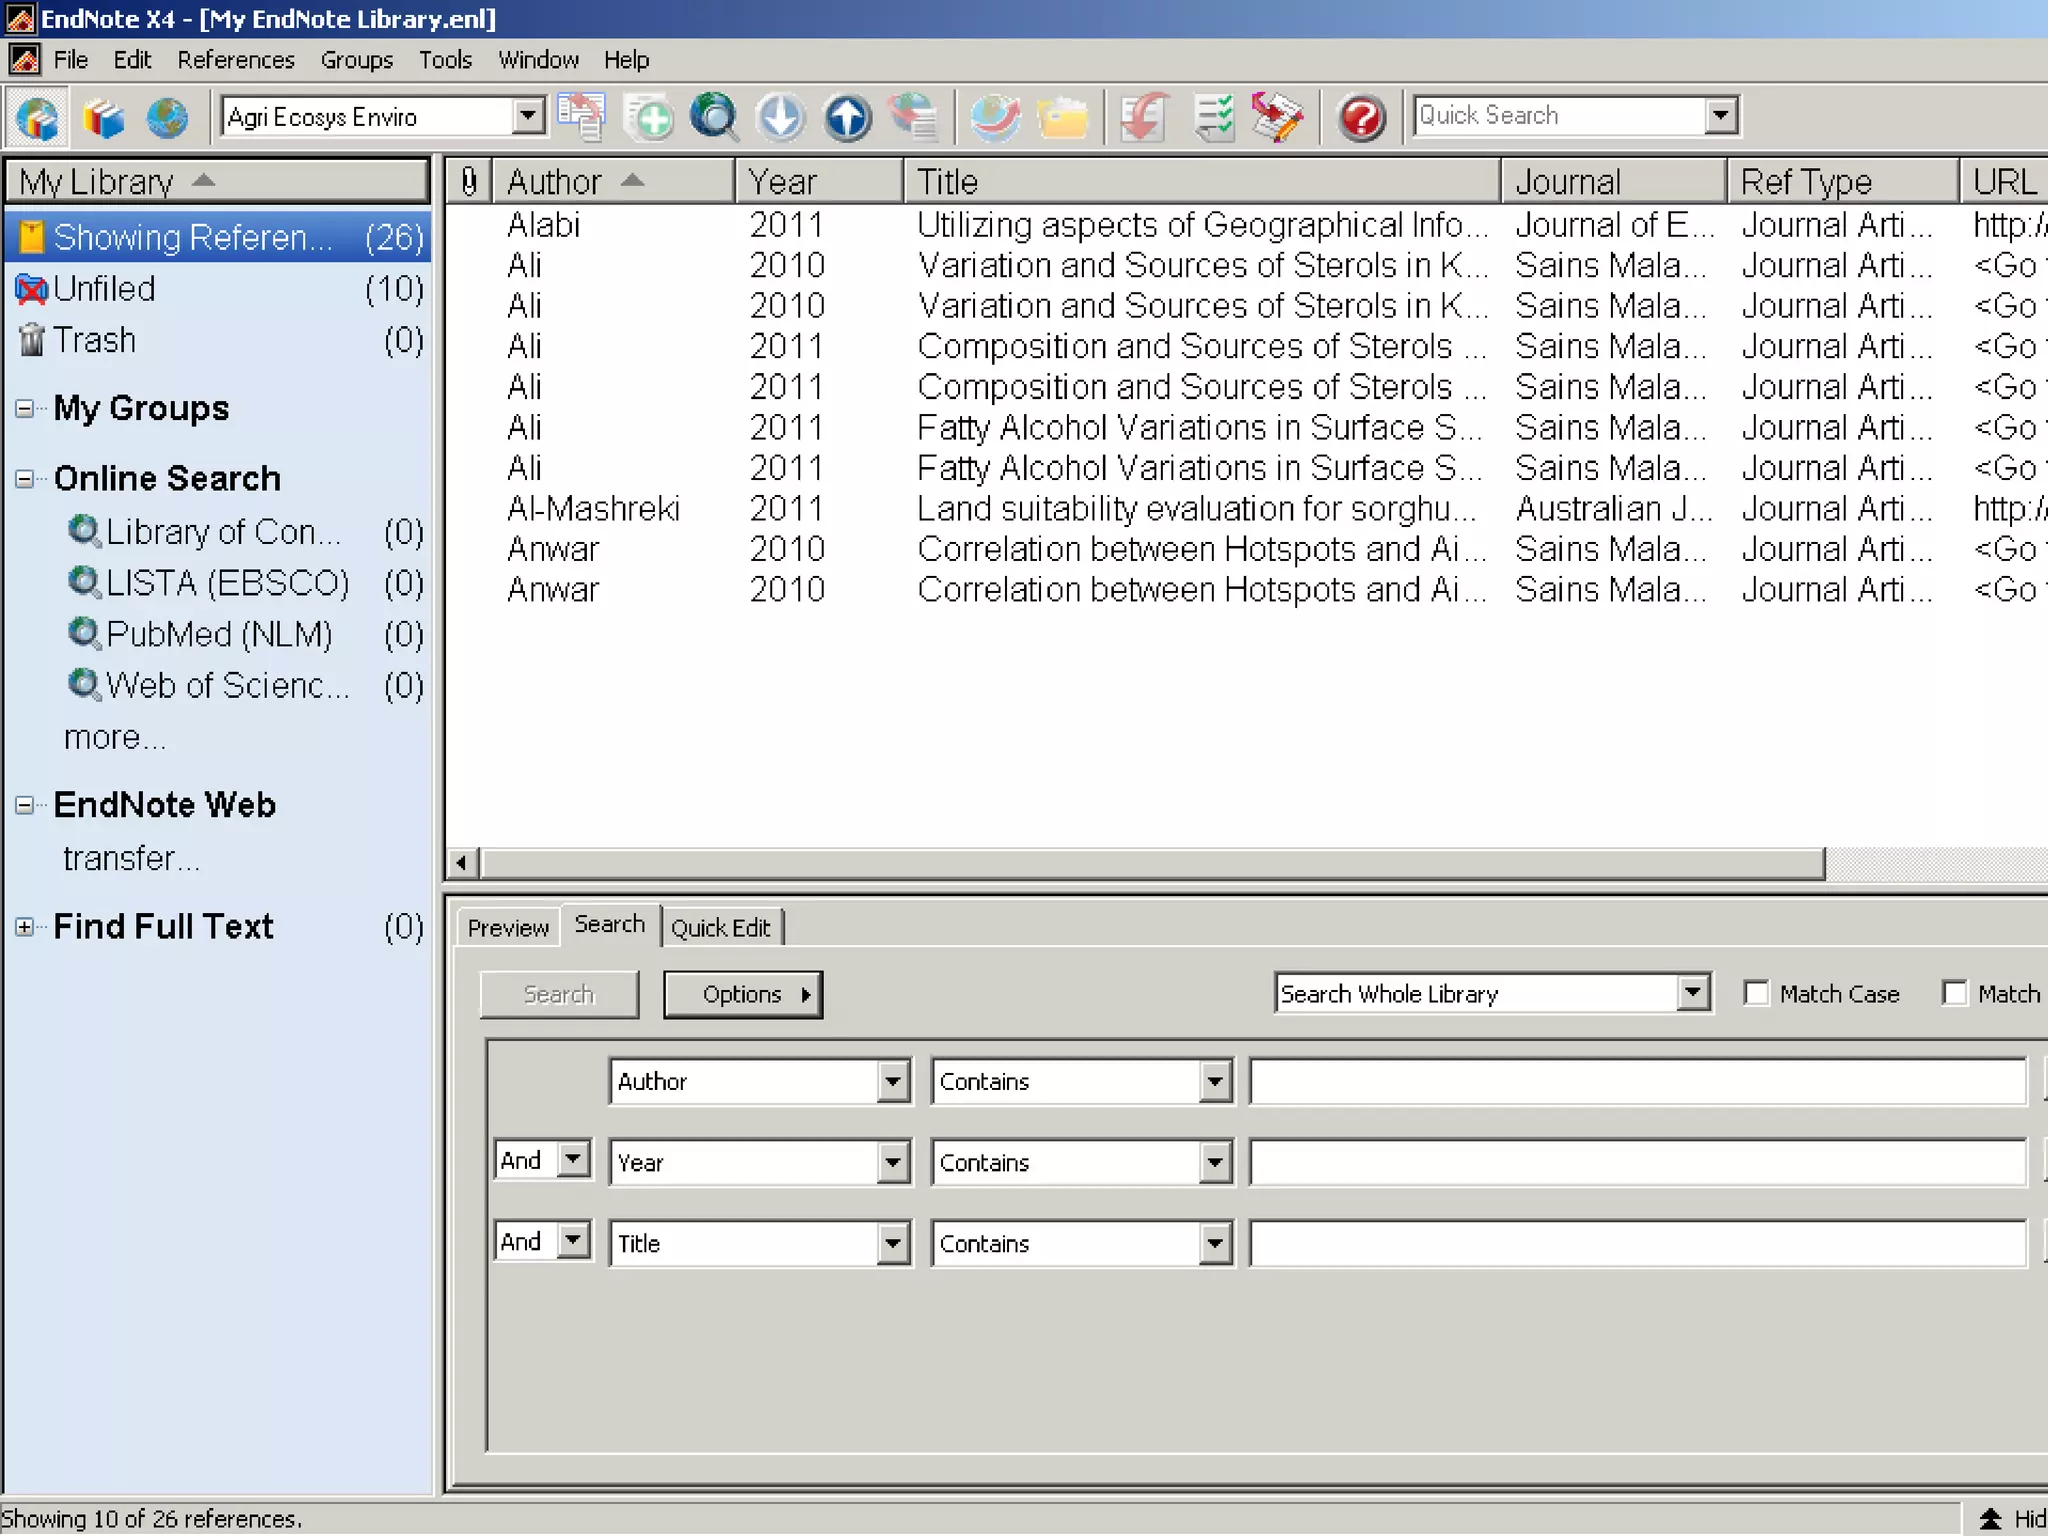Click the Open File folder icon
This screenshot has width=2048, height=1536.
coord(1062,117)
